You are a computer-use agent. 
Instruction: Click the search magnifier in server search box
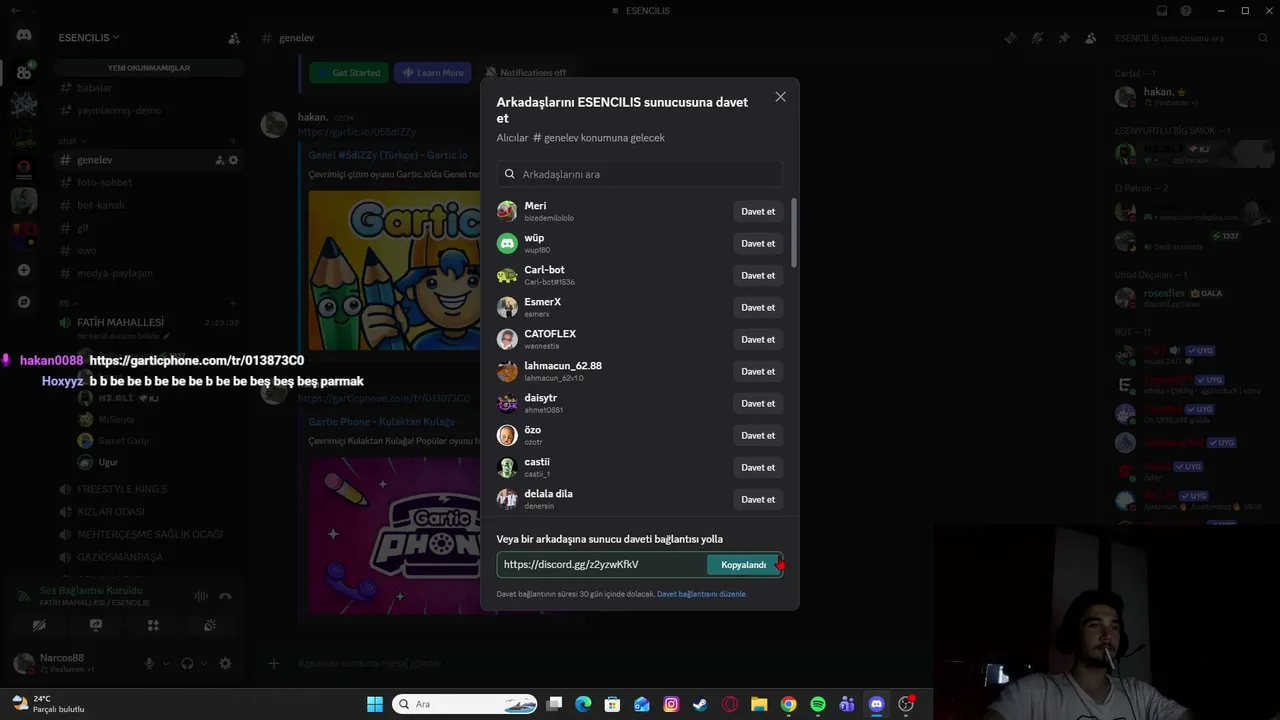point(1263,38)
